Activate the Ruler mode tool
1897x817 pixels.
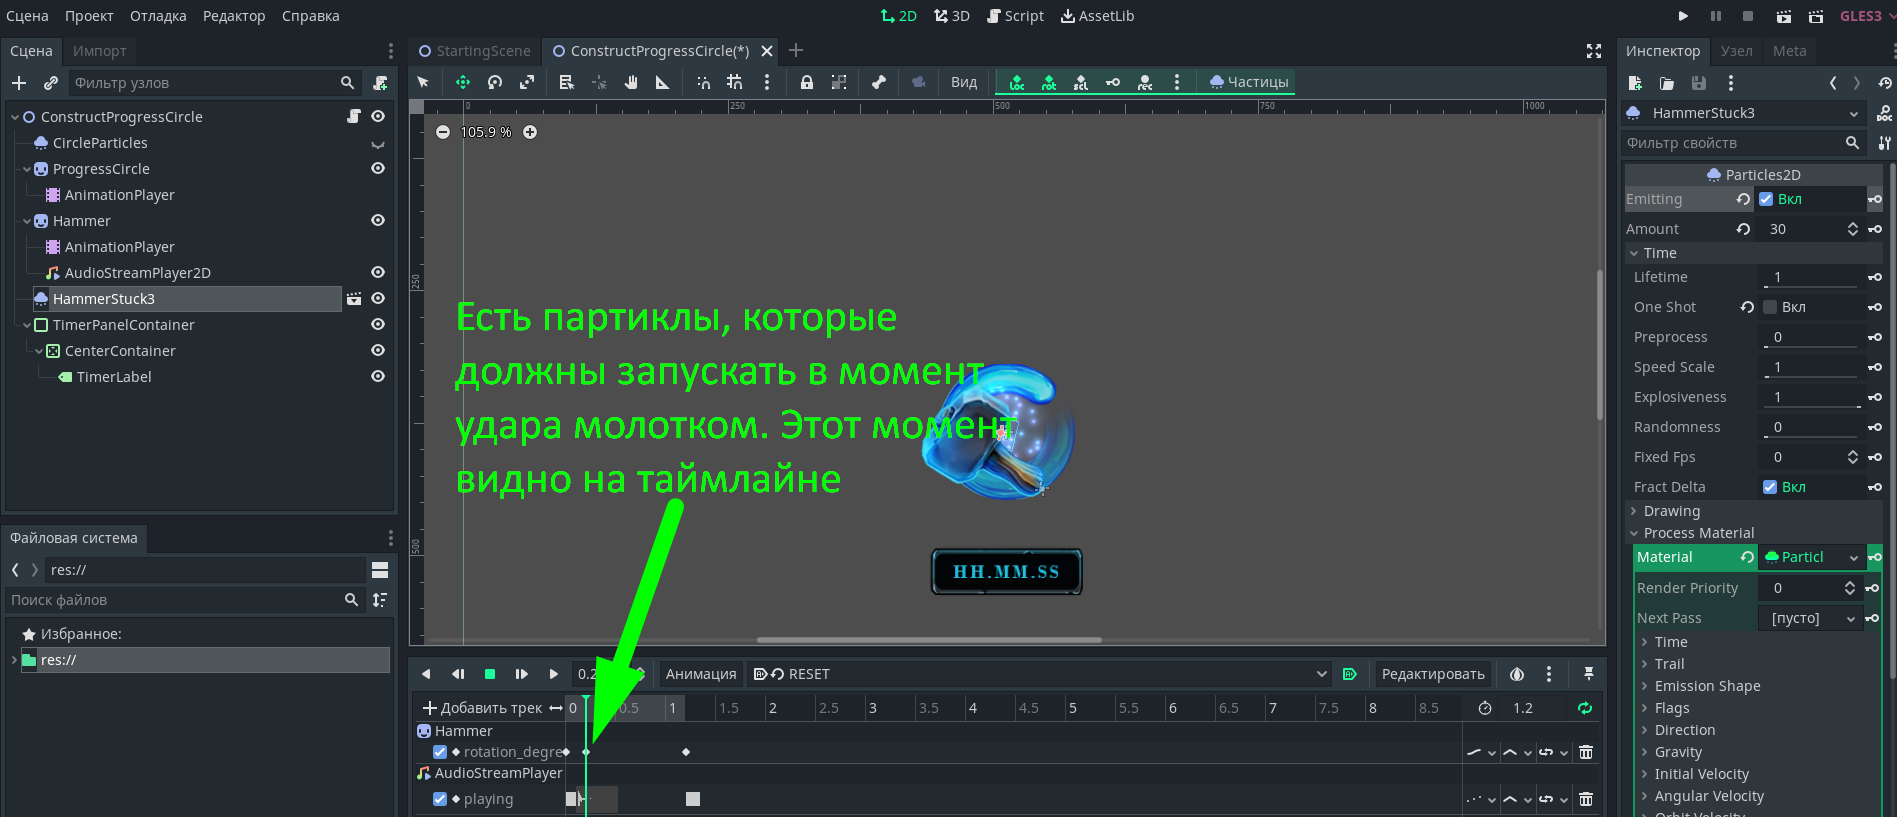tap(662, 82)
